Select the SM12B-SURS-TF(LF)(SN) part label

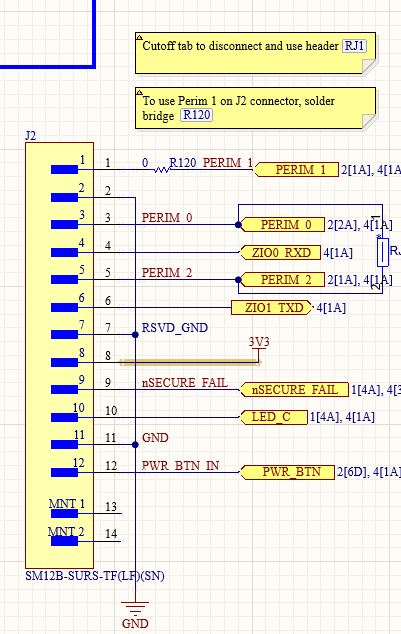95,576
